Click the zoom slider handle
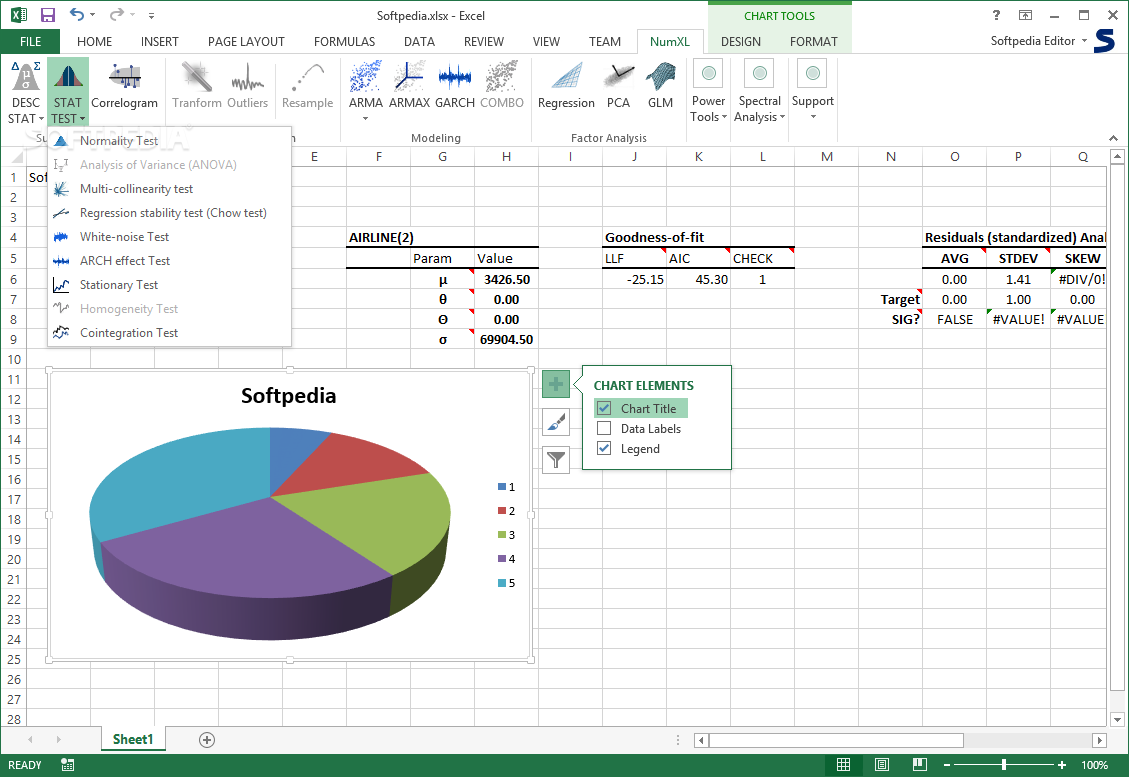This screenshot has width=1129, height=777. [x=1004, y=765]
